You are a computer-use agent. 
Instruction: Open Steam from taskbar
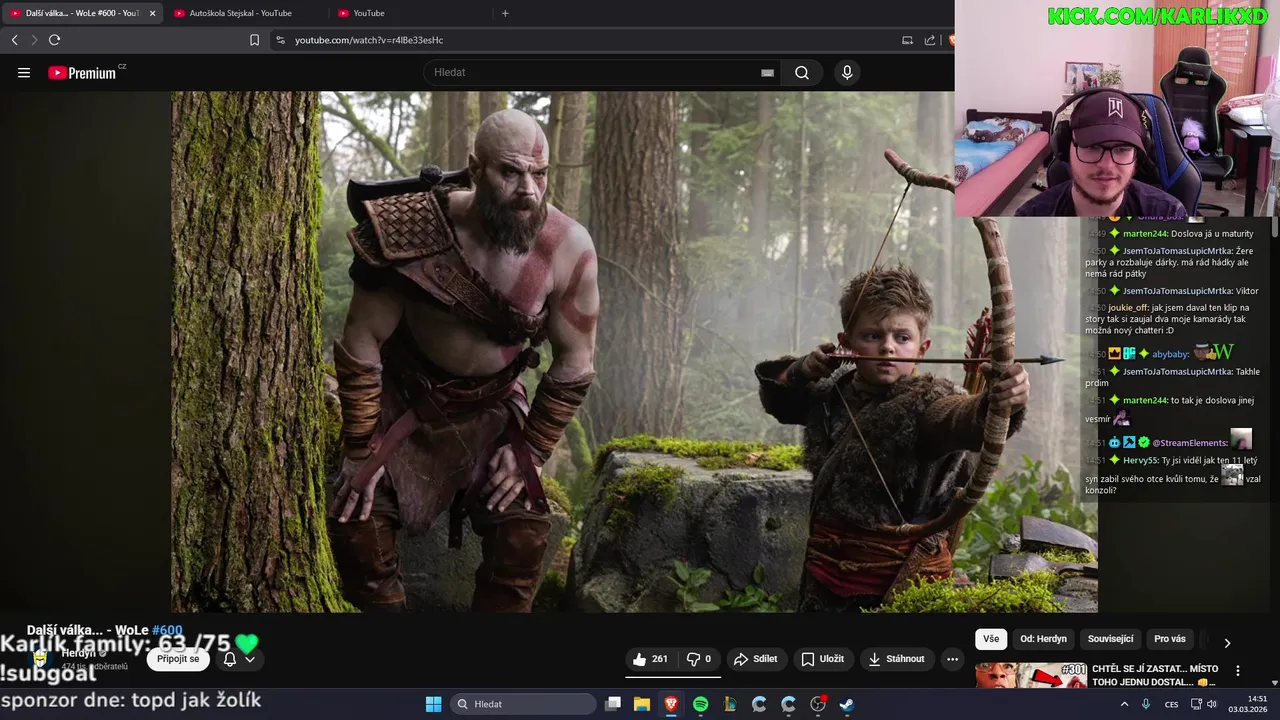[x=847, y=704]
